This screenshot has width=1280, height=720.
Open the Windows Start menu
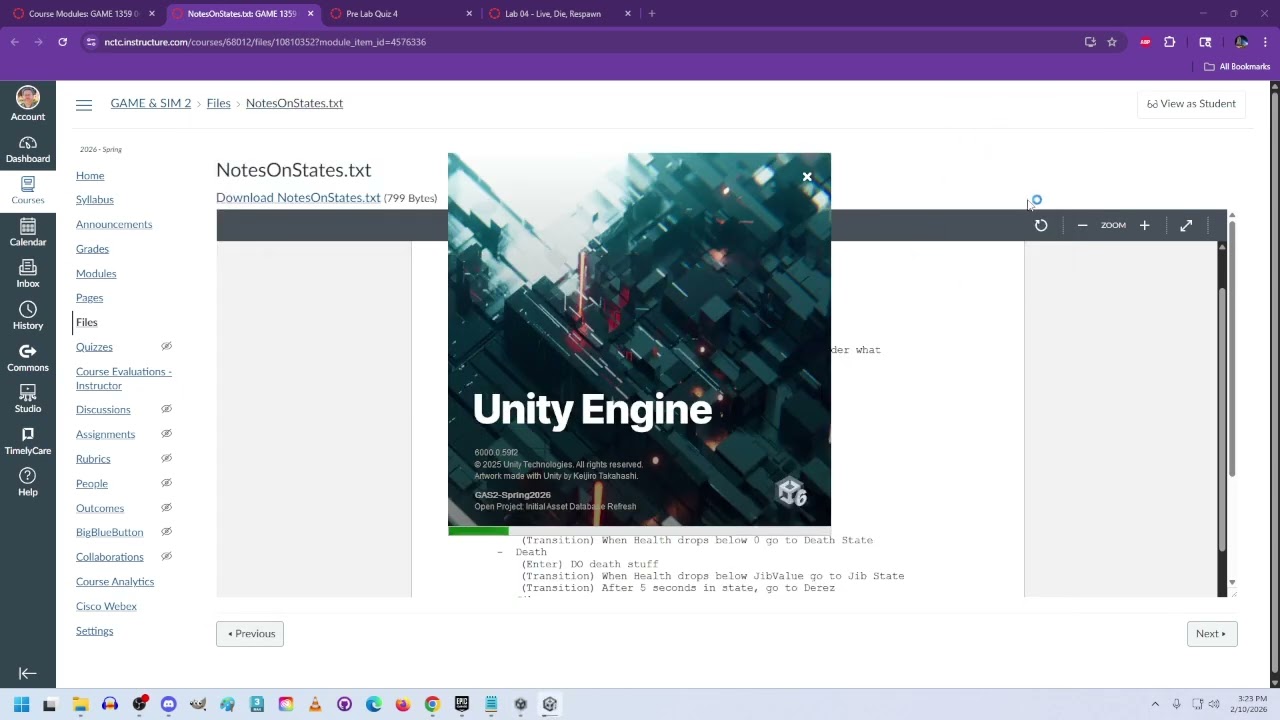coord(21,704)
